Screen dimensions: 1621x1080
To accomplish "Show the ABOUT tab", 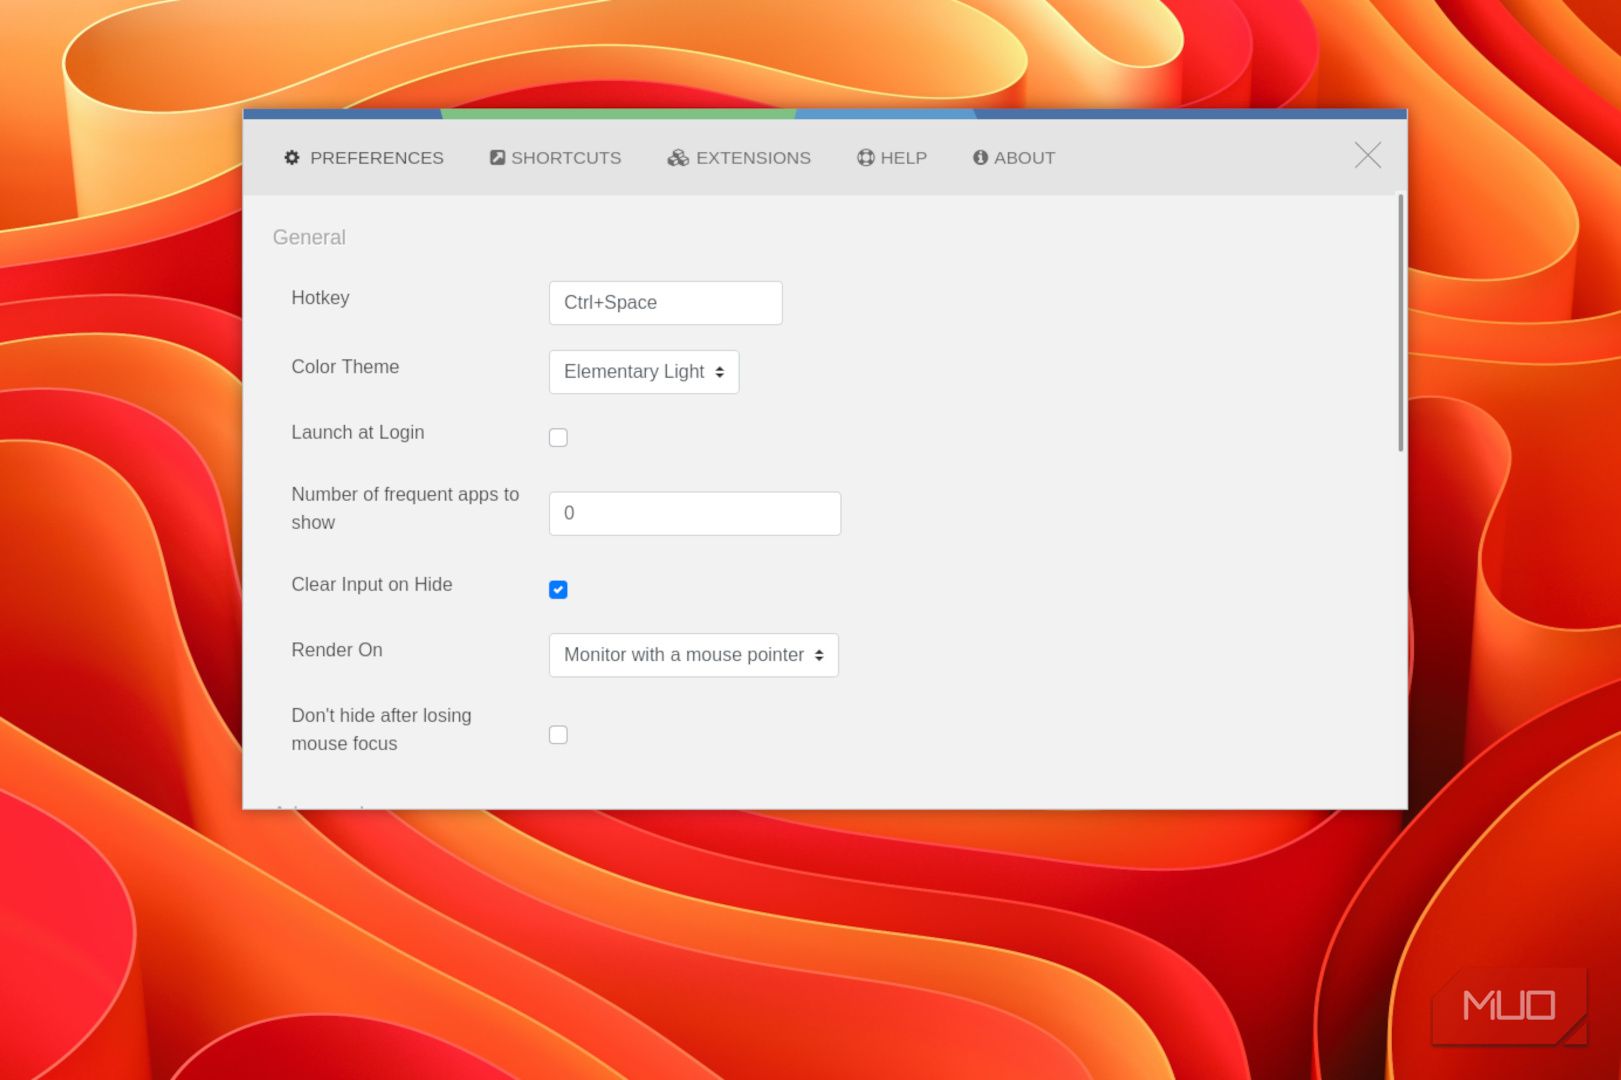I will (1014, 158).
